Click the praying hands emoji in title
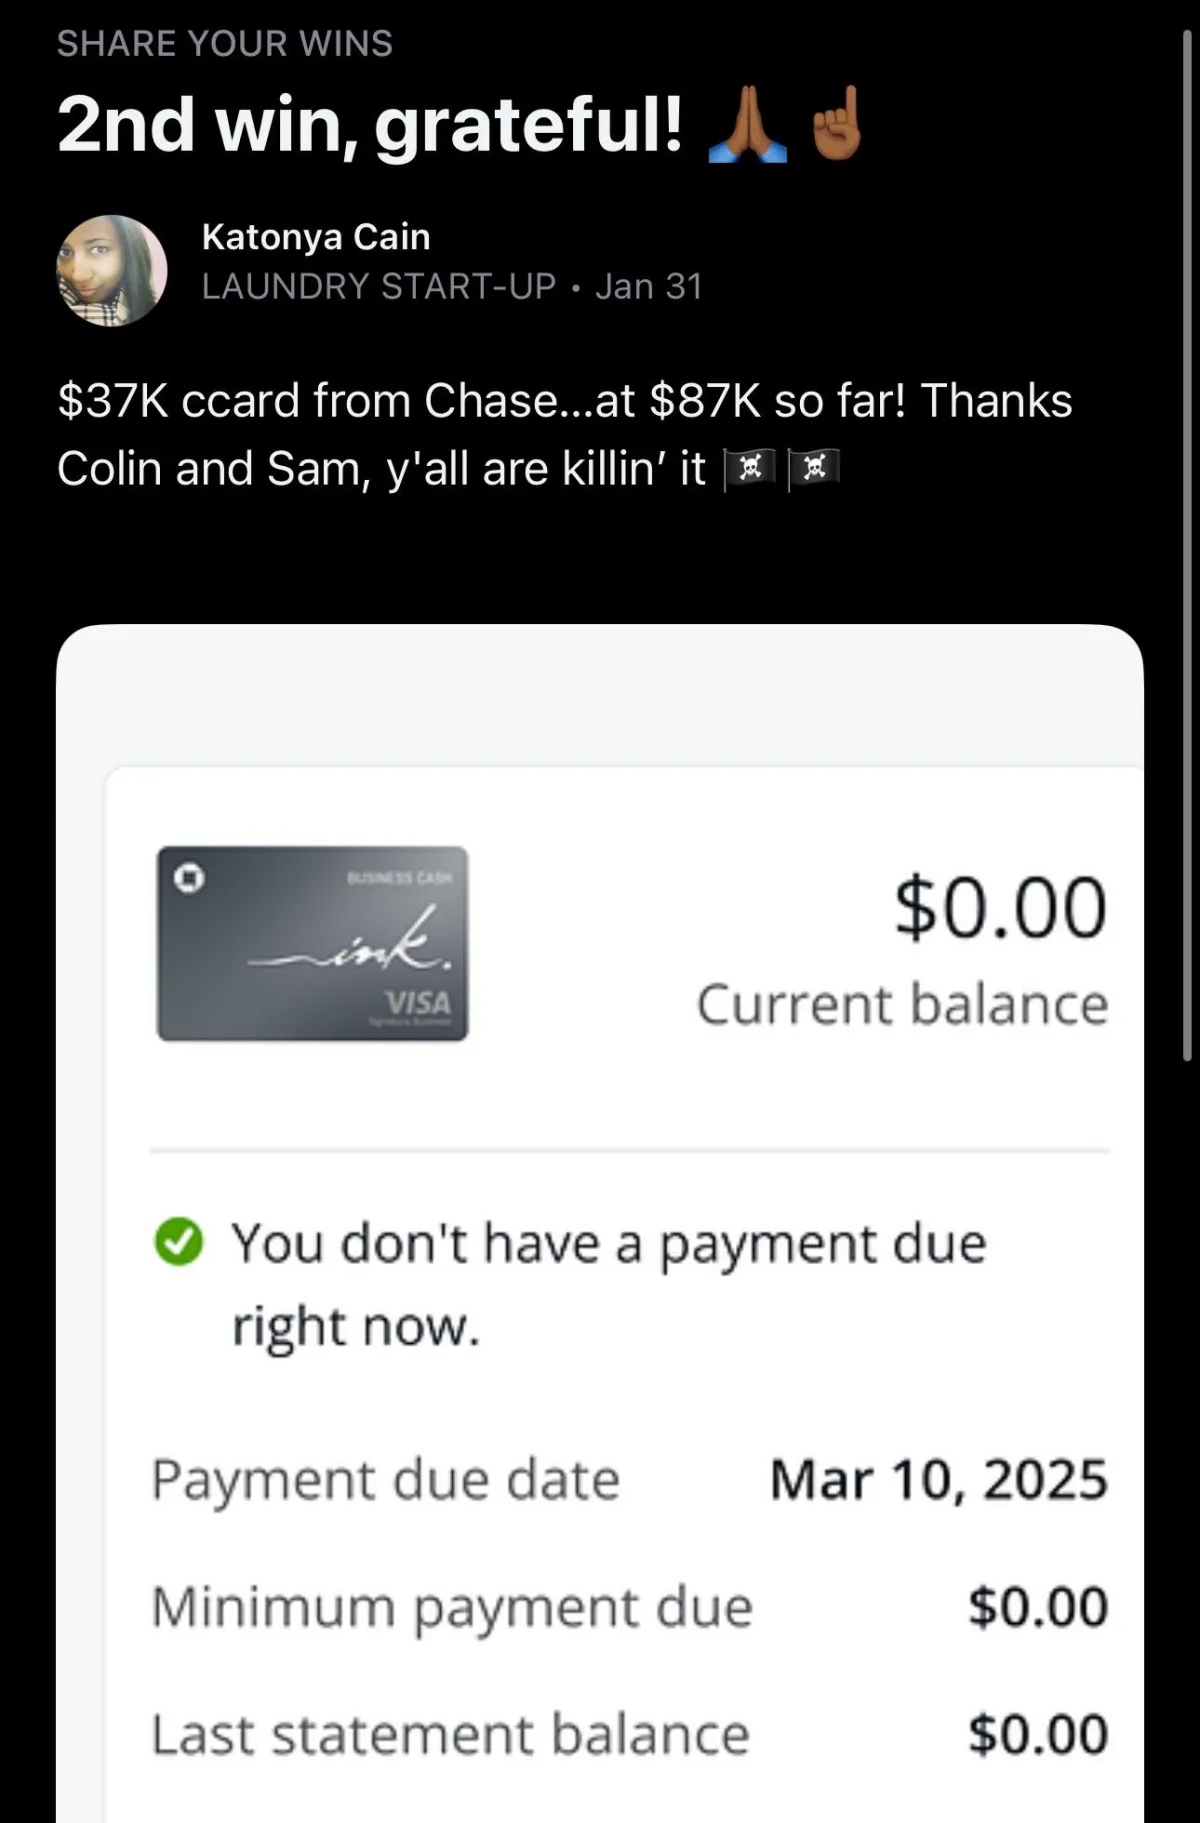The image size is (1200, 1823). 747,125
